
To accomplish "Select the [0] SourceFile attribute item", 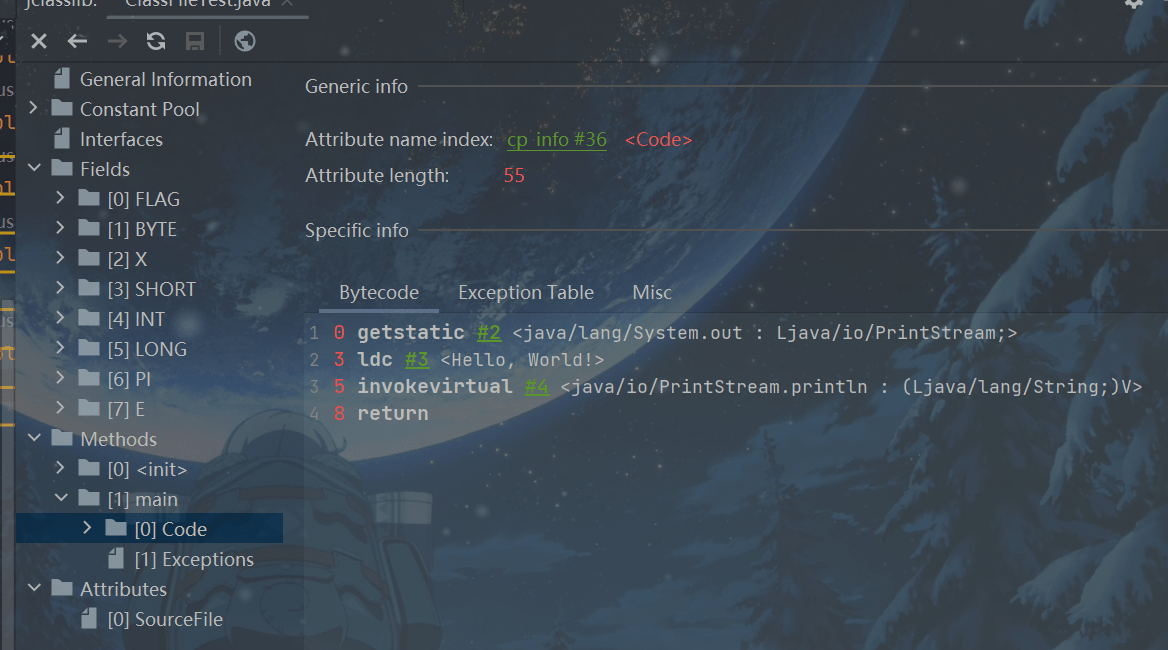I will pyautogui.click(x=164, y=619).
